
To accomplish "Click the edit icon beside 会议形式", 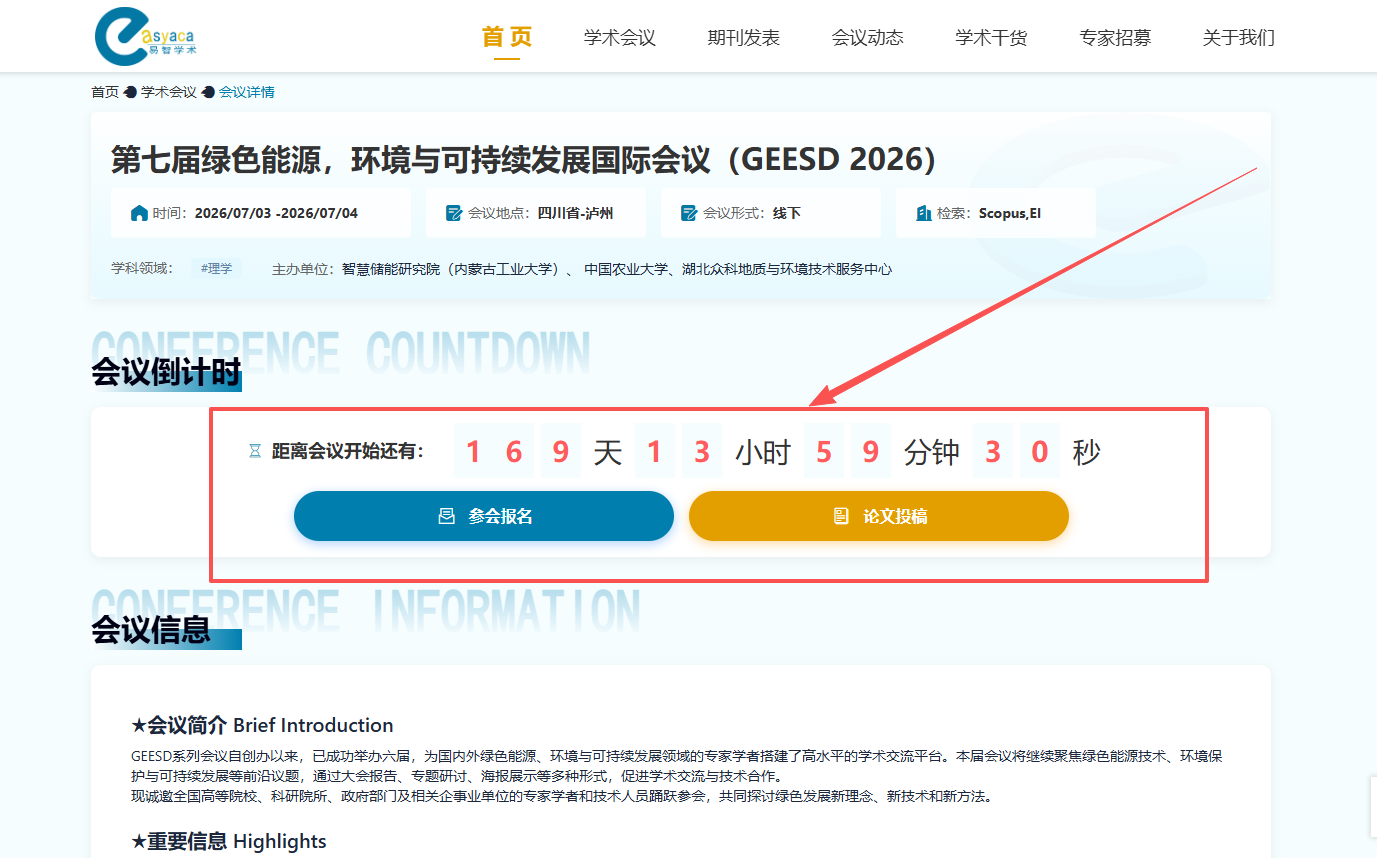I will [x=689, y=213].
